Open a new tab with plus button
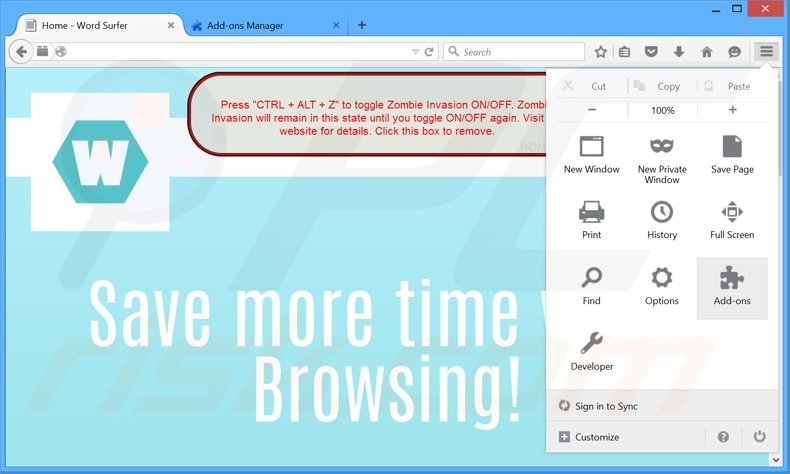Image resolution: width=790 pixels, height=474 pixels. (361, 25)
